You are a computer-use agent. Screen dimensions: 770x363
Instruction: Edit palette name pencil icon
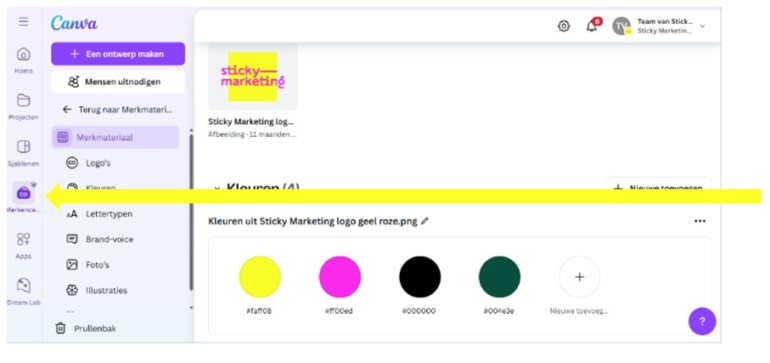point(425,221)
